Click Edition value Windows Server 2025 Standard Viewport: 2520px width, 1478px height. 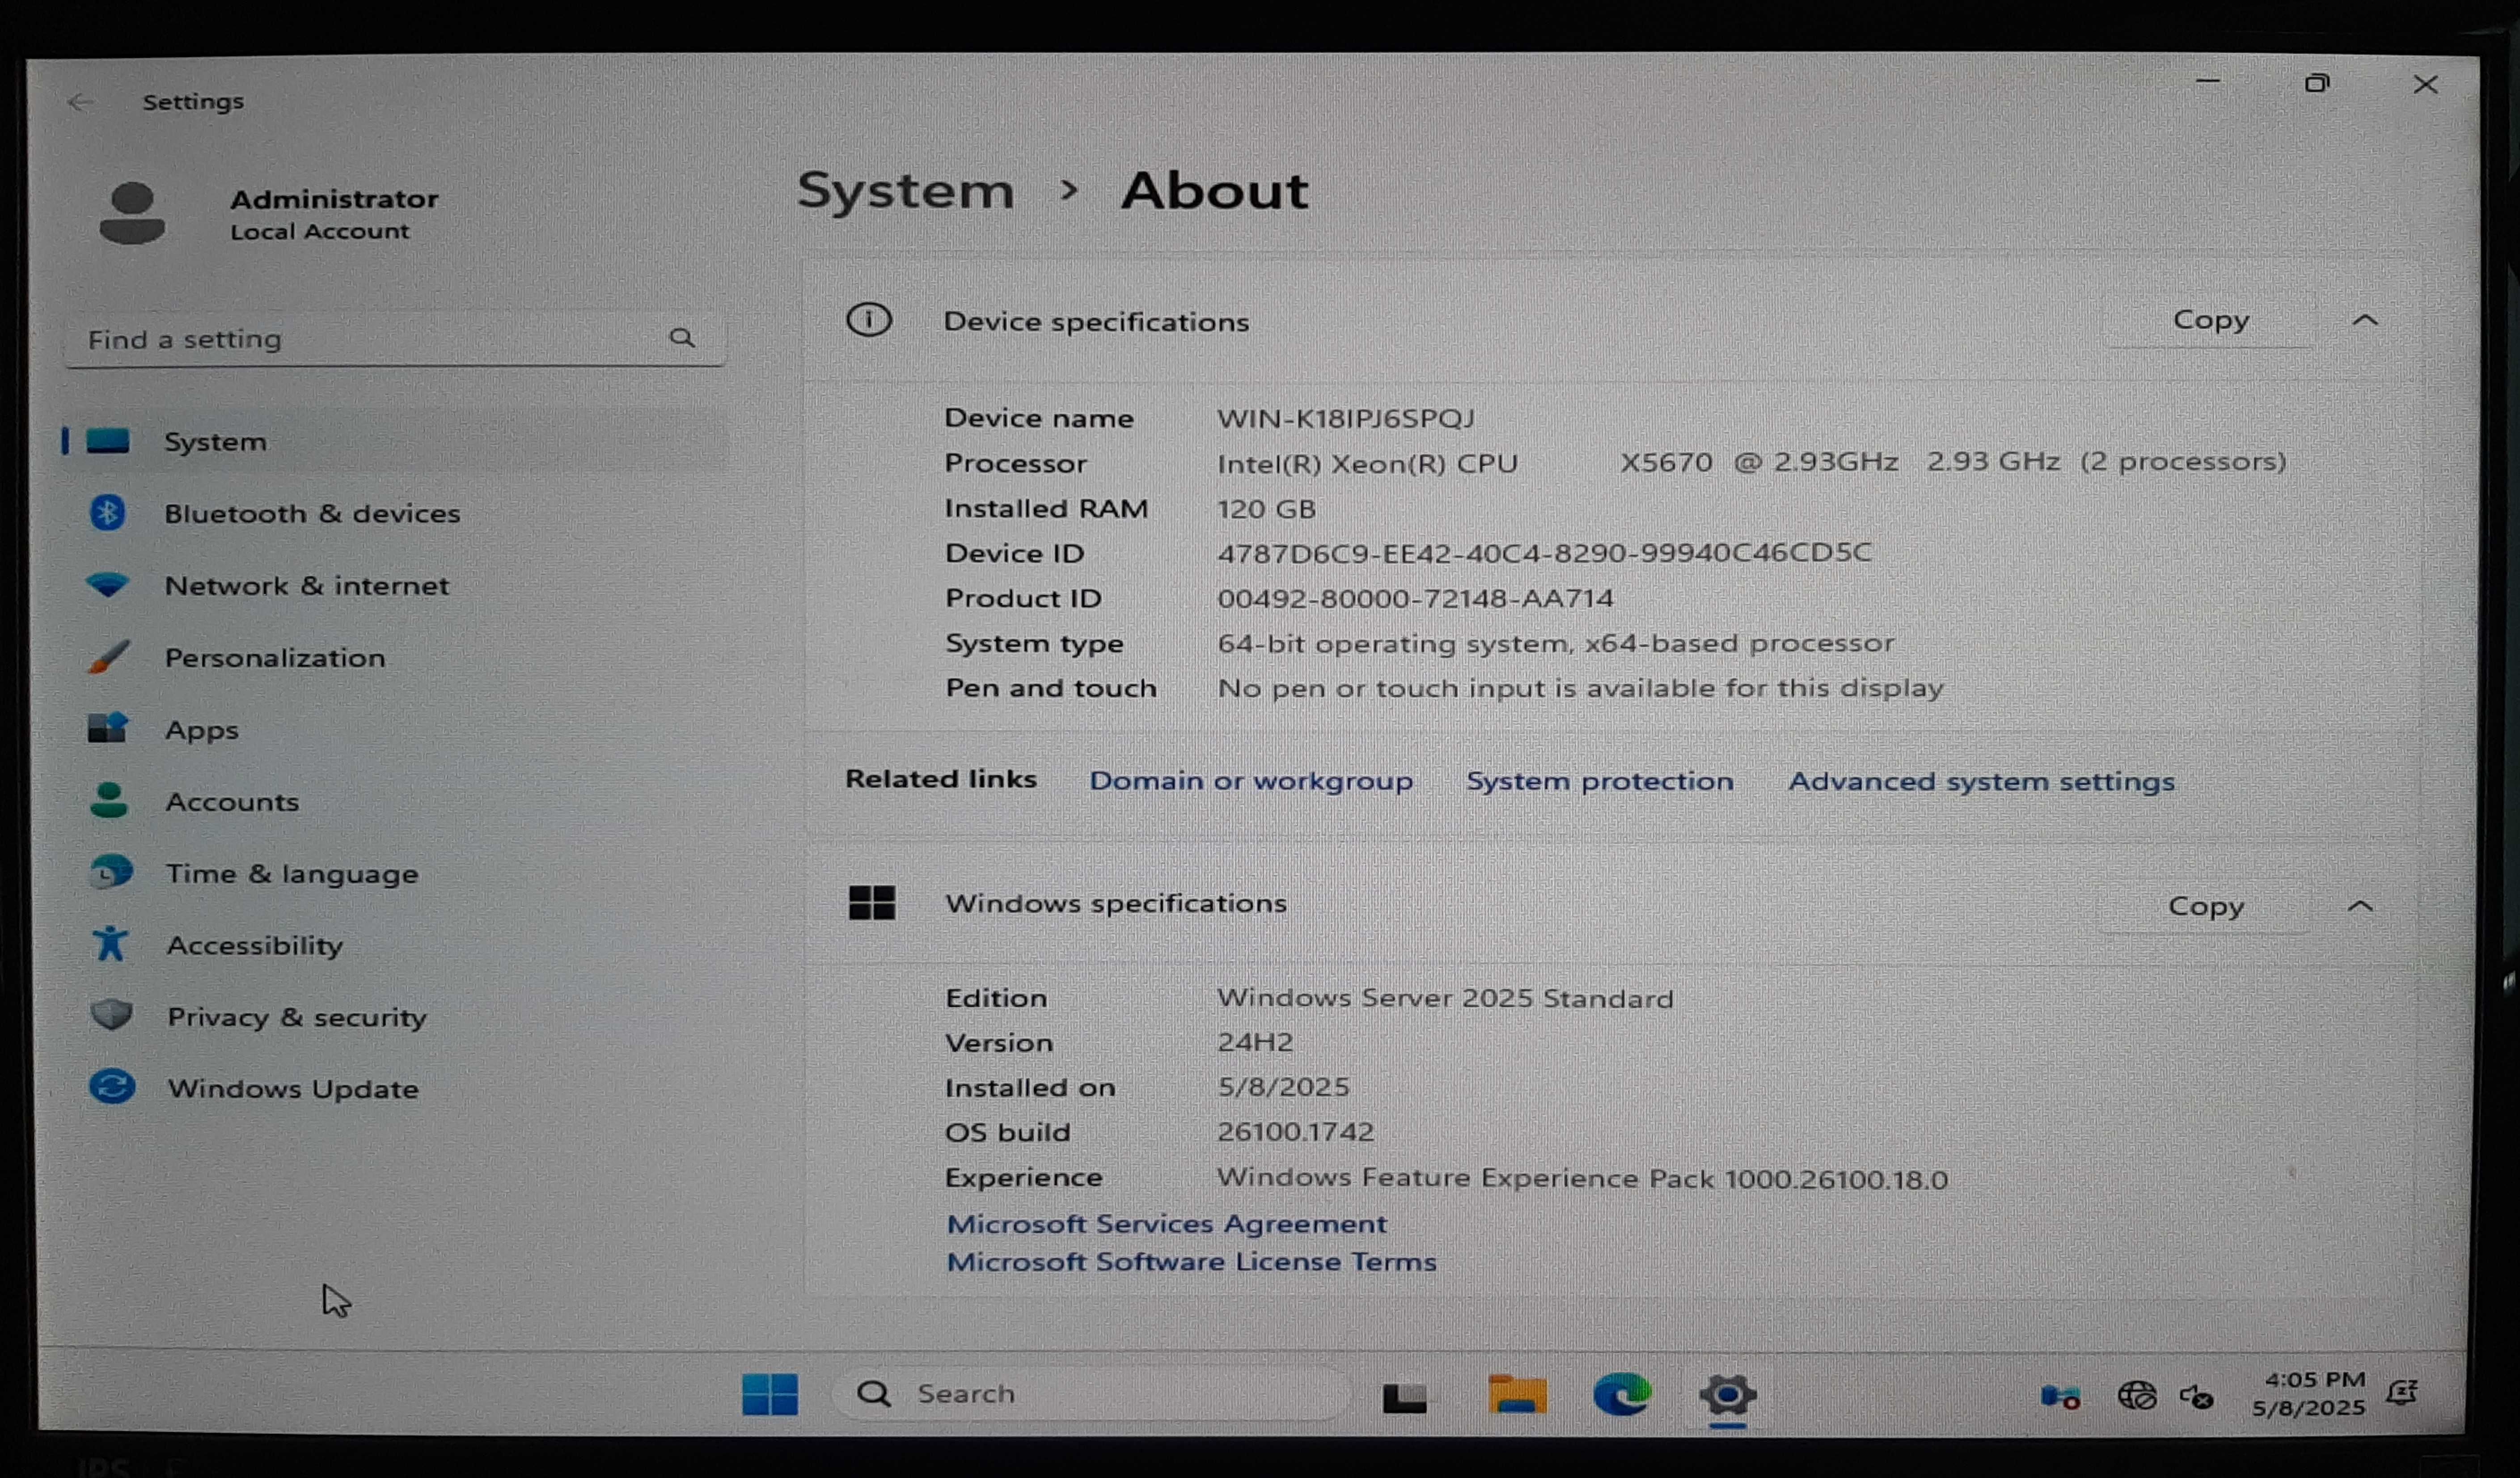(1445, 998)
